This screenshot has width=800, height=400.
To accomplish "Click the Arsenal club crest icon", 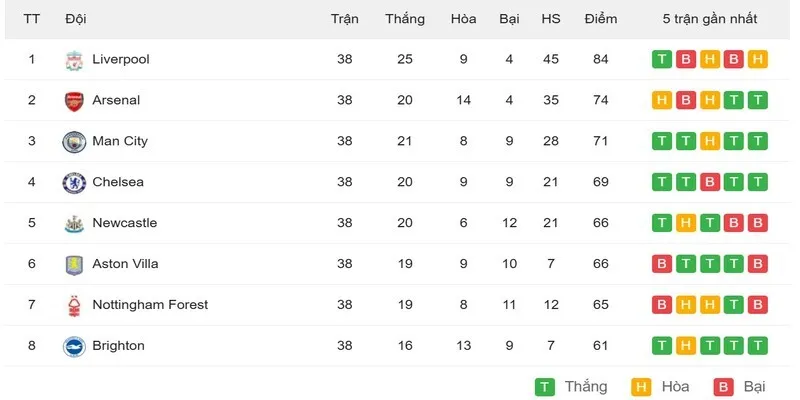I will click(74, 101).
